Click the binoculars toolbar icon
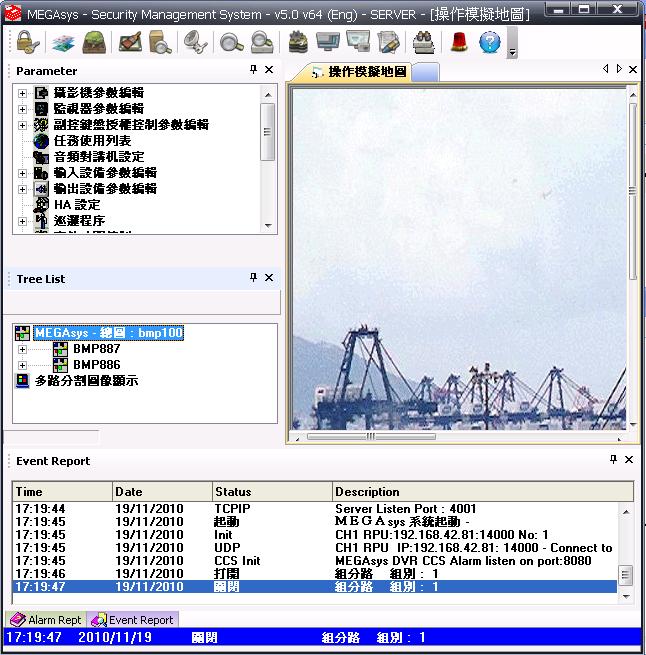 coord(423,42)
